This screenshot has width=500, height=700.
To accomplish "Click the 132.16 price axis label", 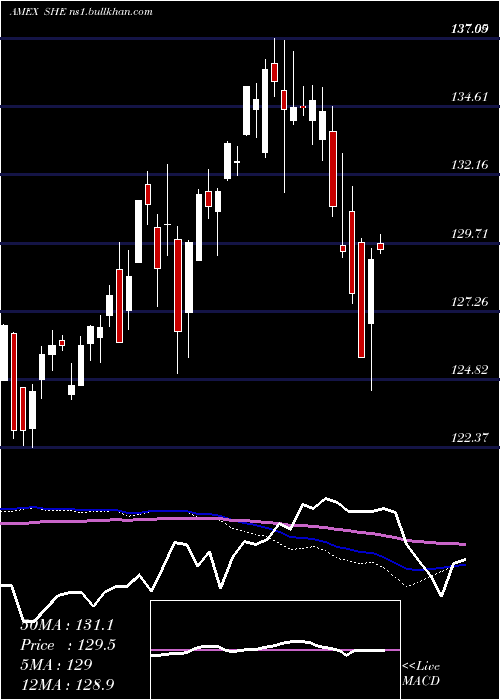I will point(469,165).
